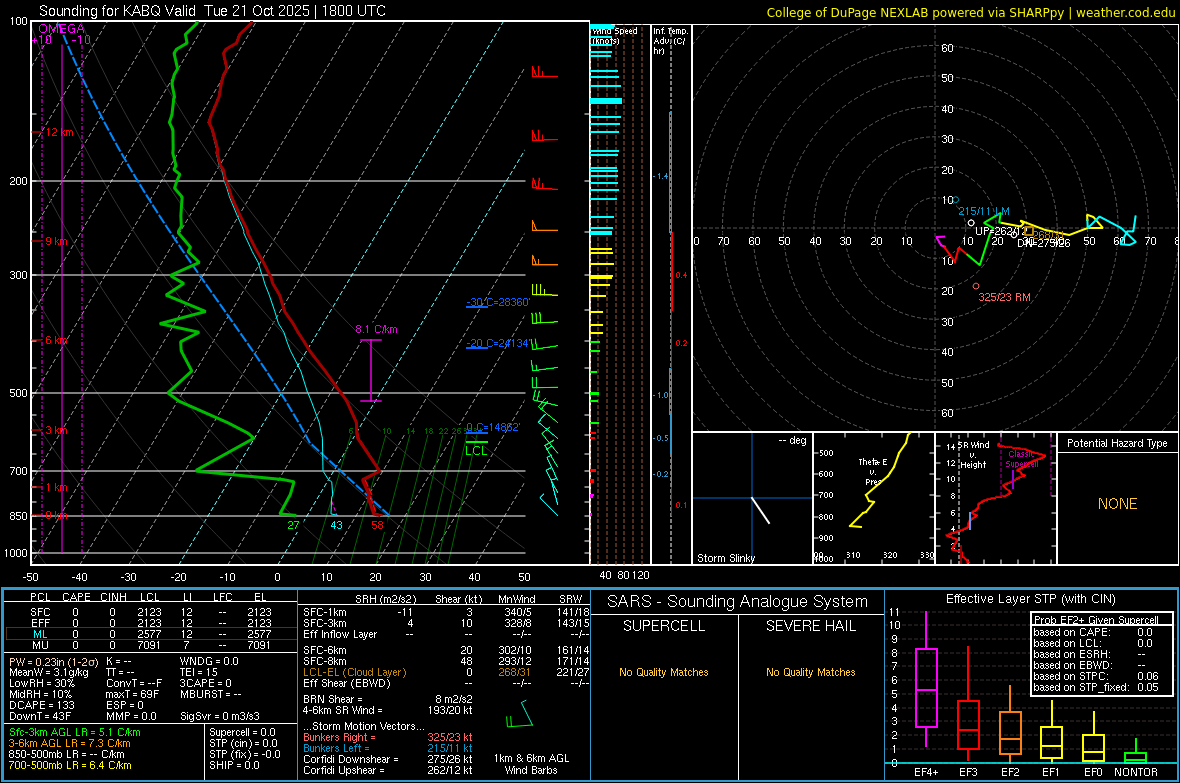Click the SUPERCELL column header
This screenshot has height=783, width=1180.
tap(664, 626)
